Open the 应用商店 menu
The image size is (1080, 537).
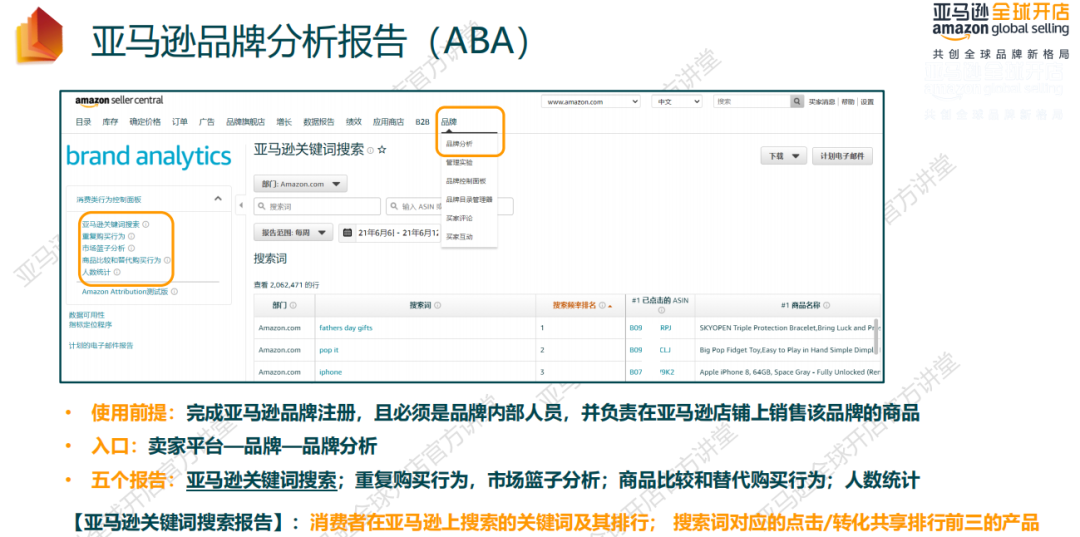click(388, 122)
